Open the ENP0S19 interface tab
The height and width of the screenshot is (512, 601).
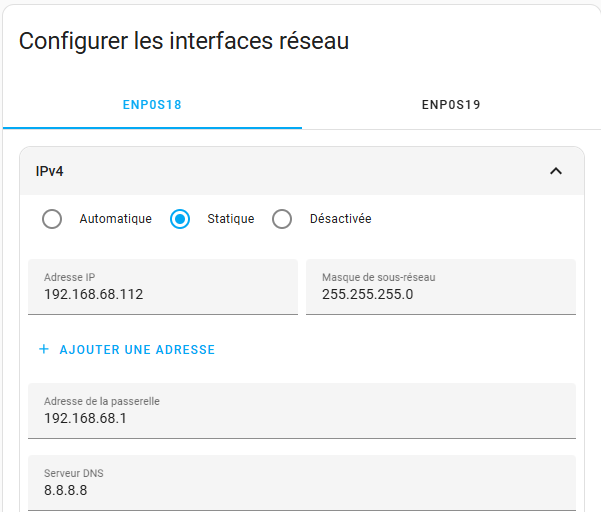pyautogui.click(x=451, y=105)
